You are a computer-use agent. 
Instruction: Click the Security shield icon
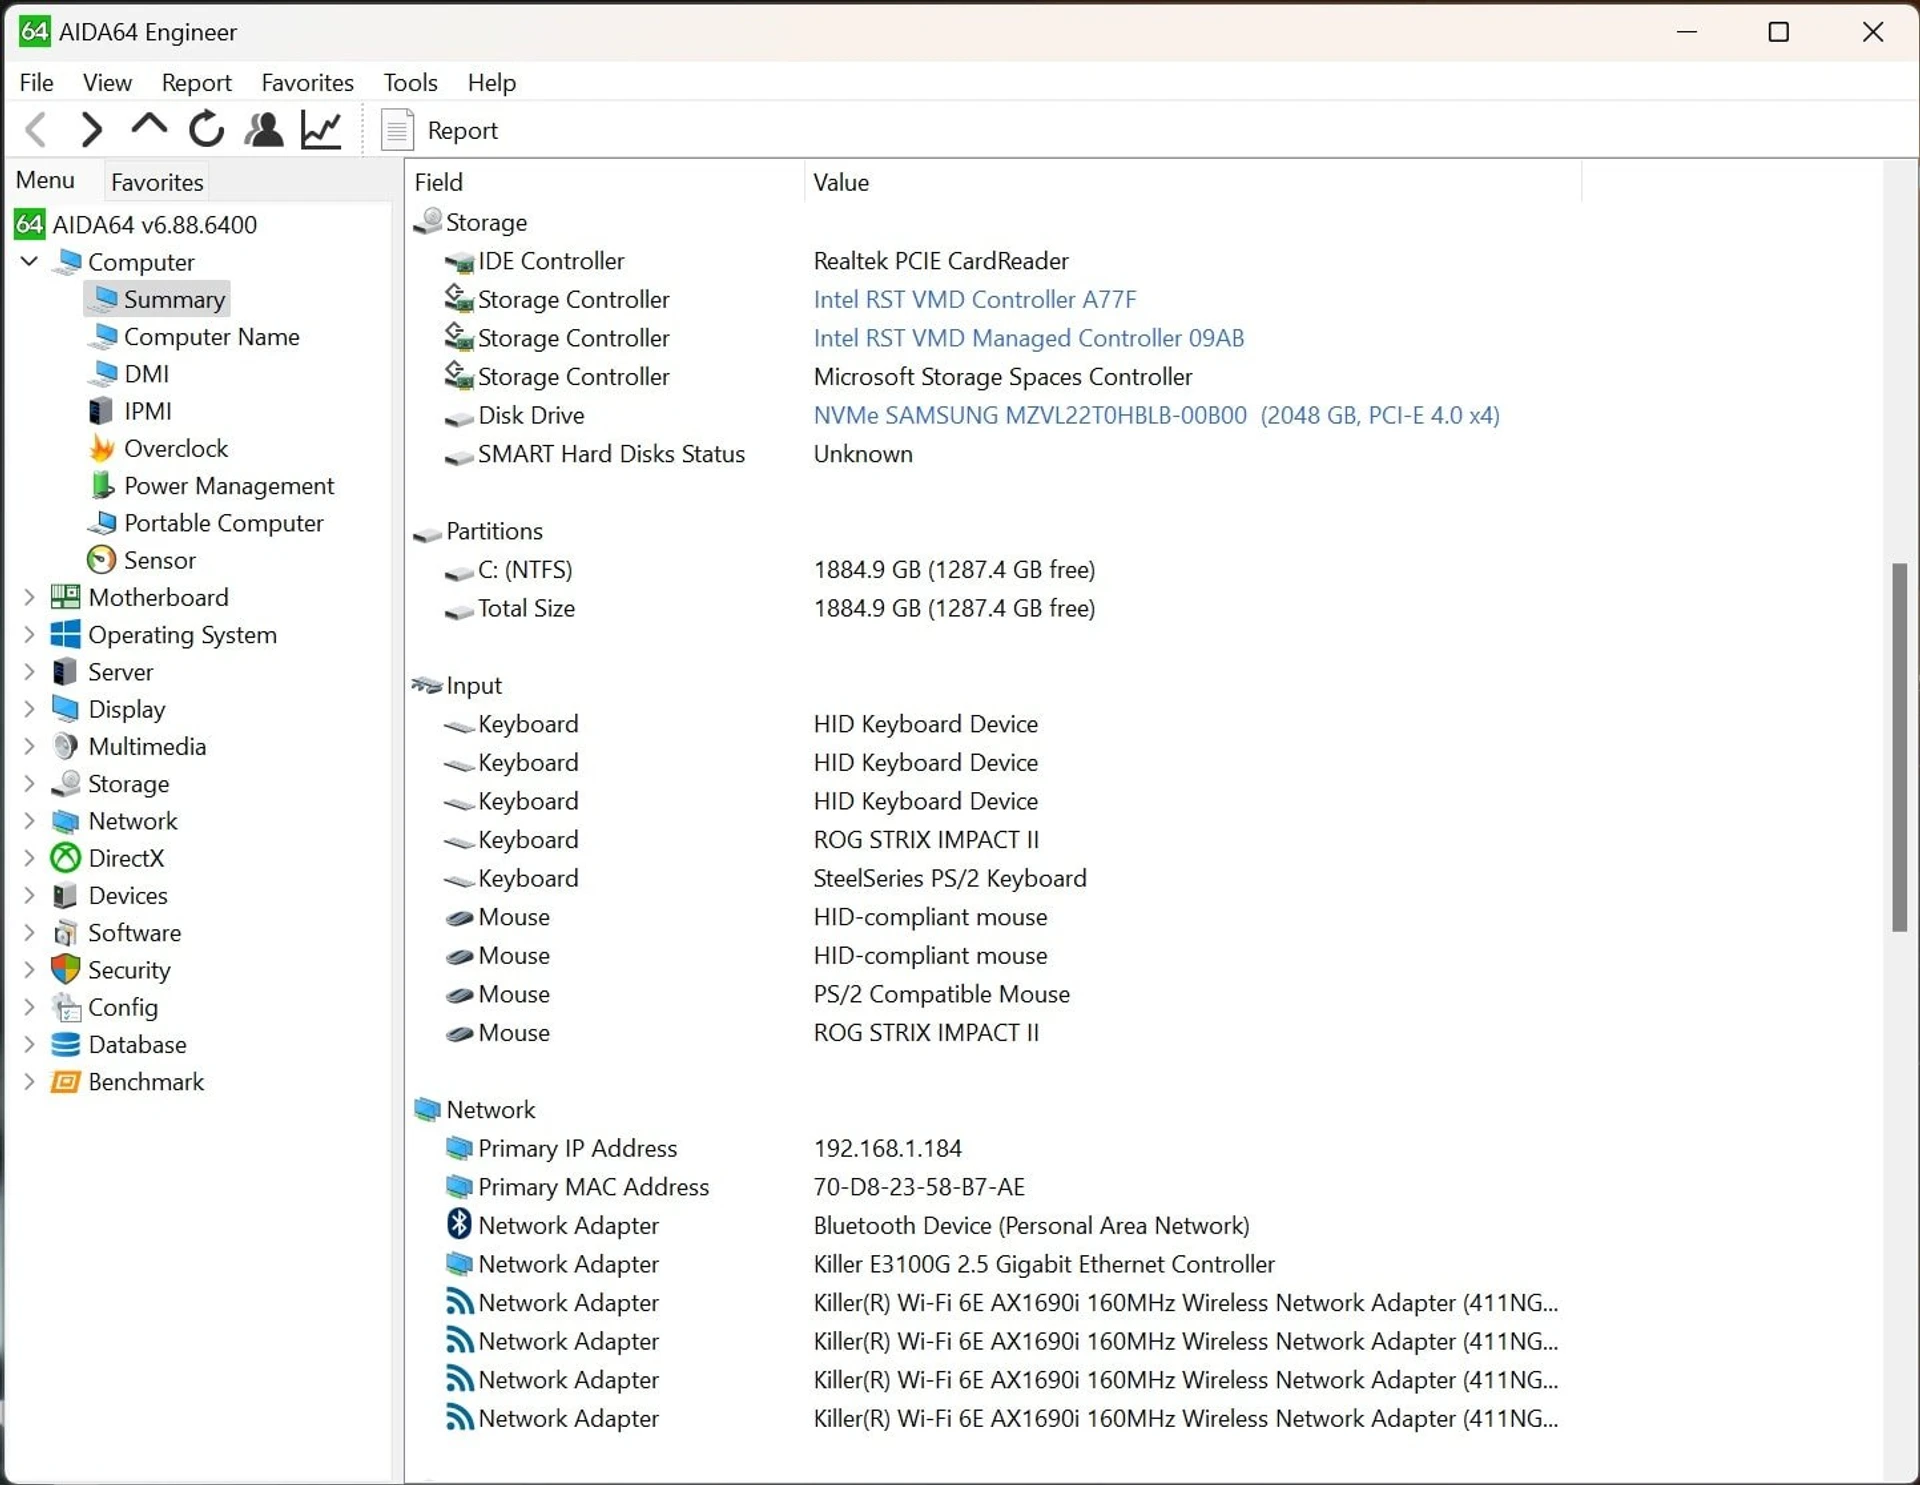(65, 970)
